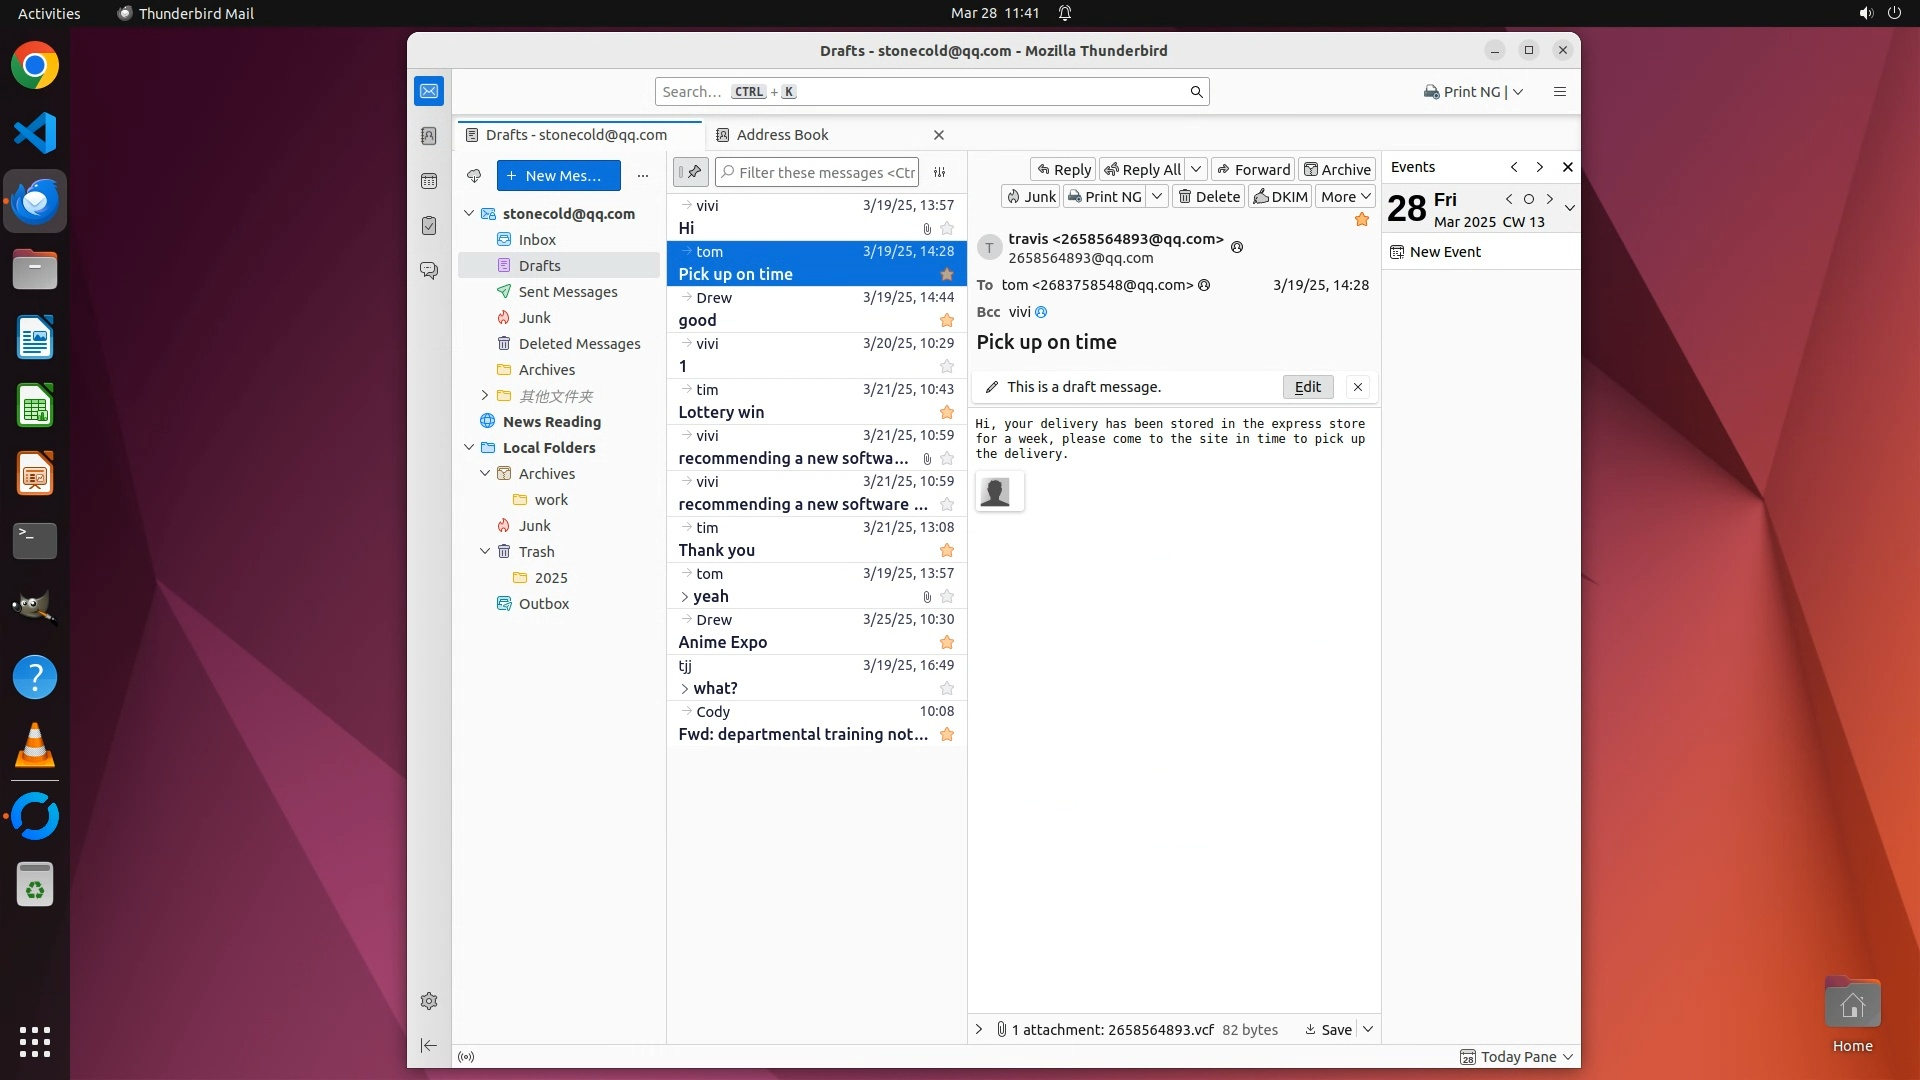
Task: Click the Filter these messages field
Action: (x=826, y=173)
